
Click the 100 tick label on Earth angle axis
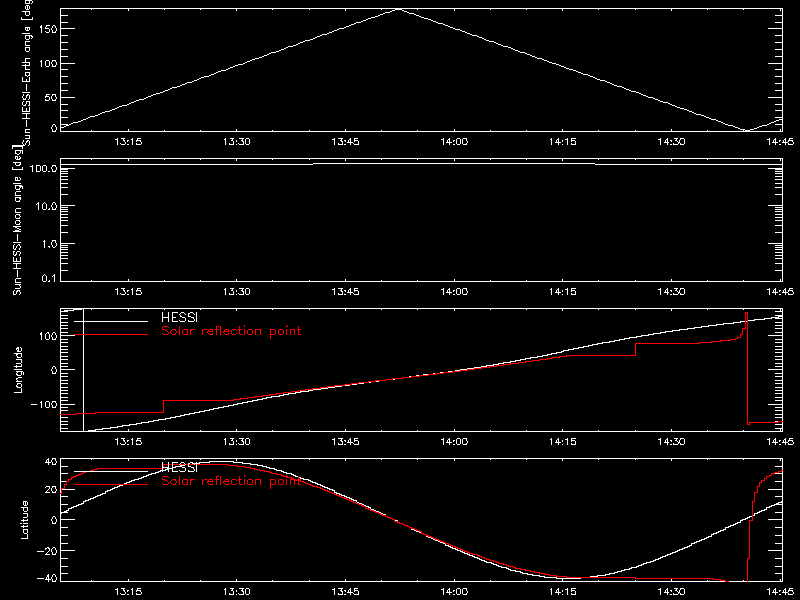[48, 63]
